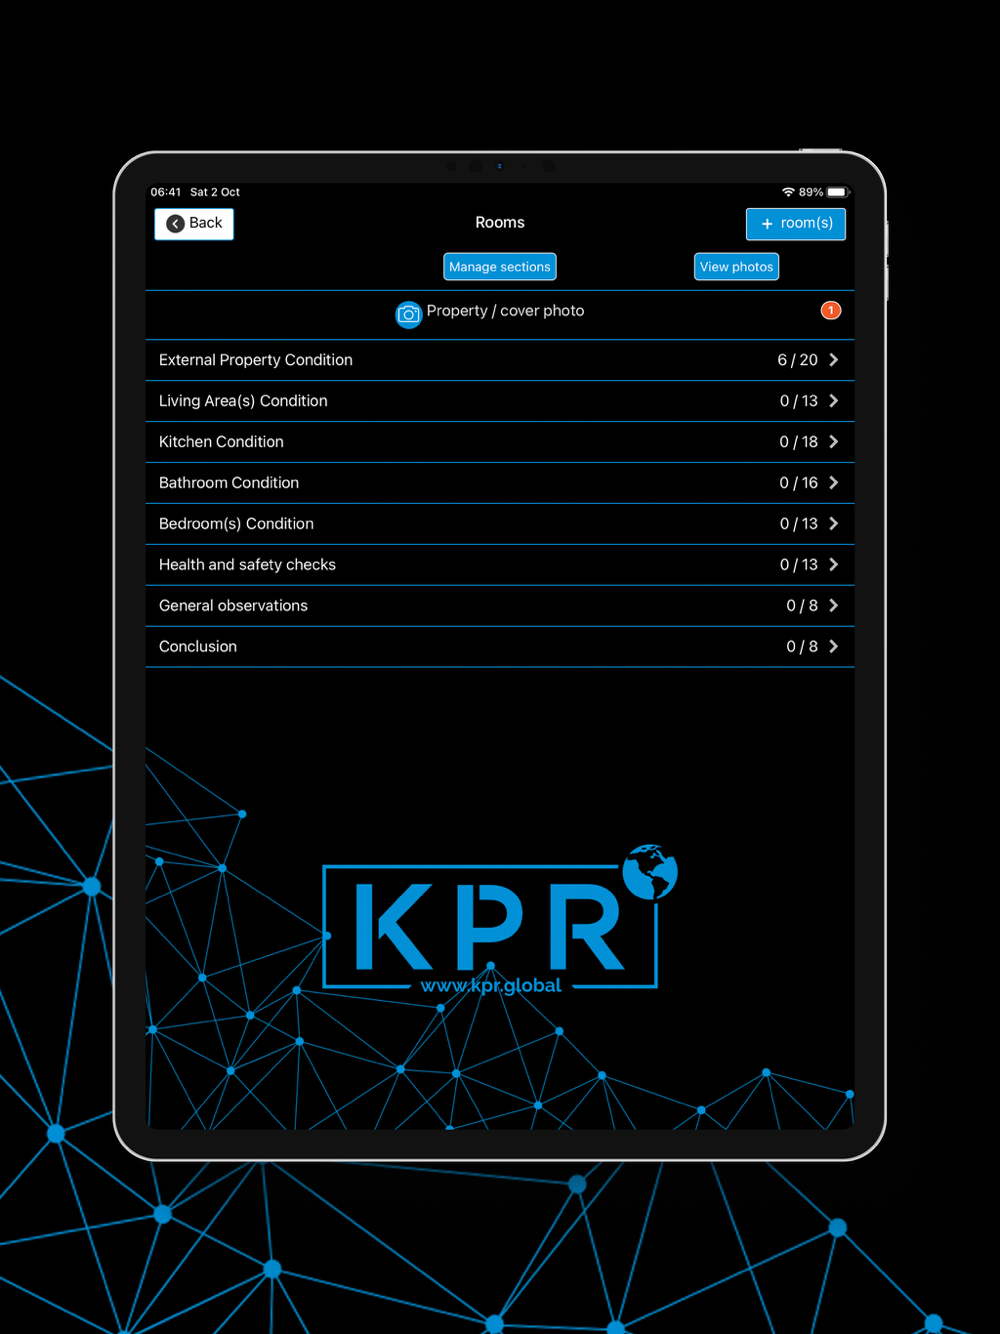Viewport: 1000px width, 1334px height.
Task: Open Bedroom(s) Condition section
Action: pyautogui.click(x=500, y=524)
